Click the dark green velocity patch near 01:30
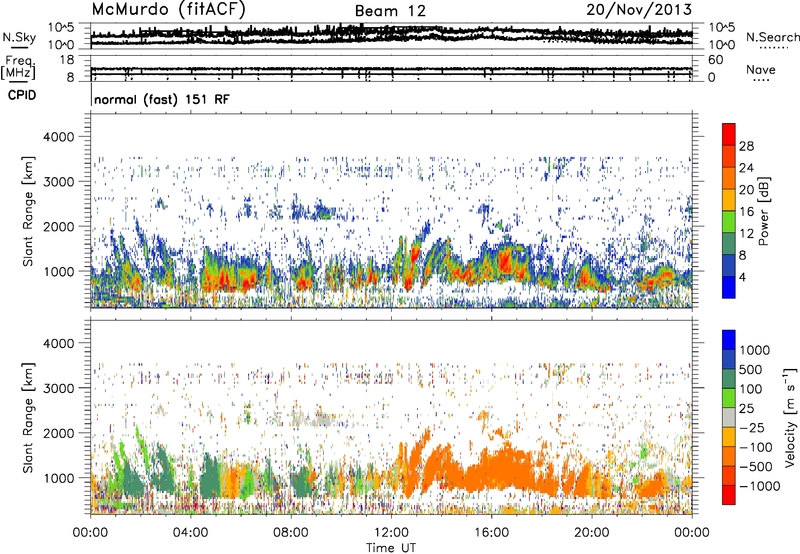Screen dimensions: 800x554 pyautogui.click(x=132, y=482)
